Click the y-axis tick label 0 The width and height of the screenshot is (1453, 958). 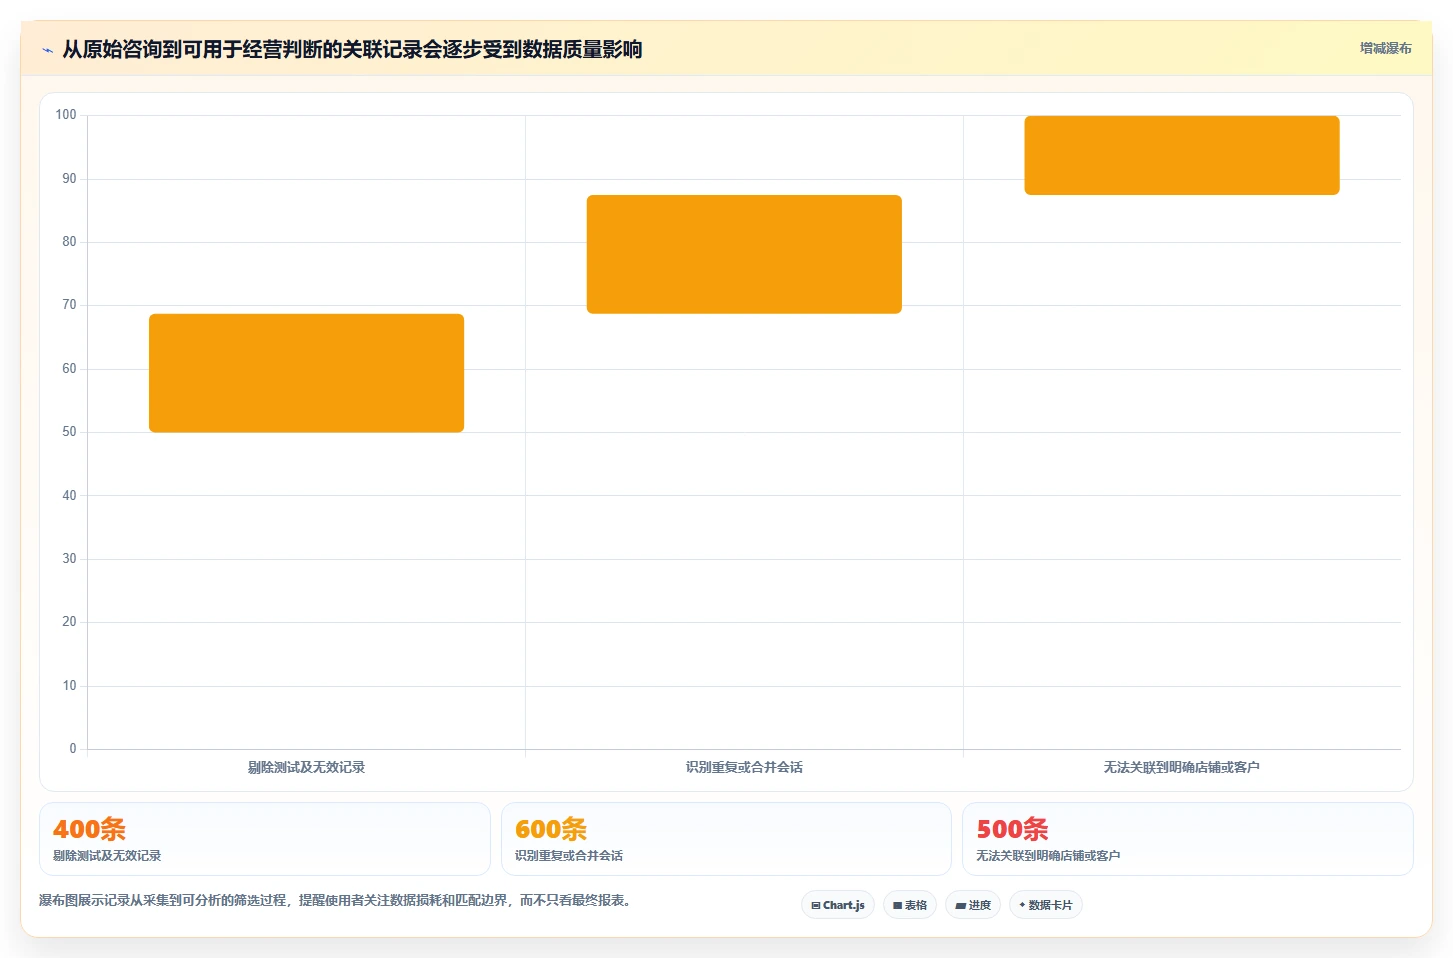point(73,749)
